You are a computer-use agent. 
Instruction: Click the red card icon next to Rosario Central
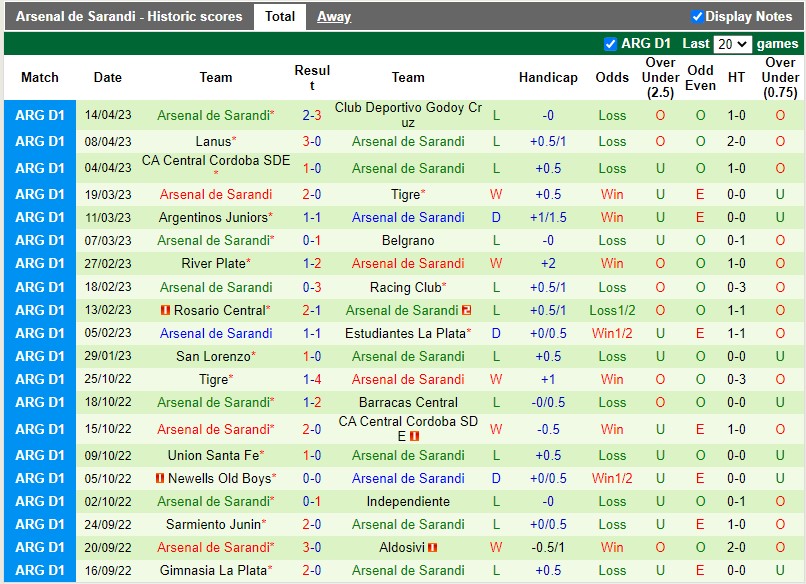(166, 310)
